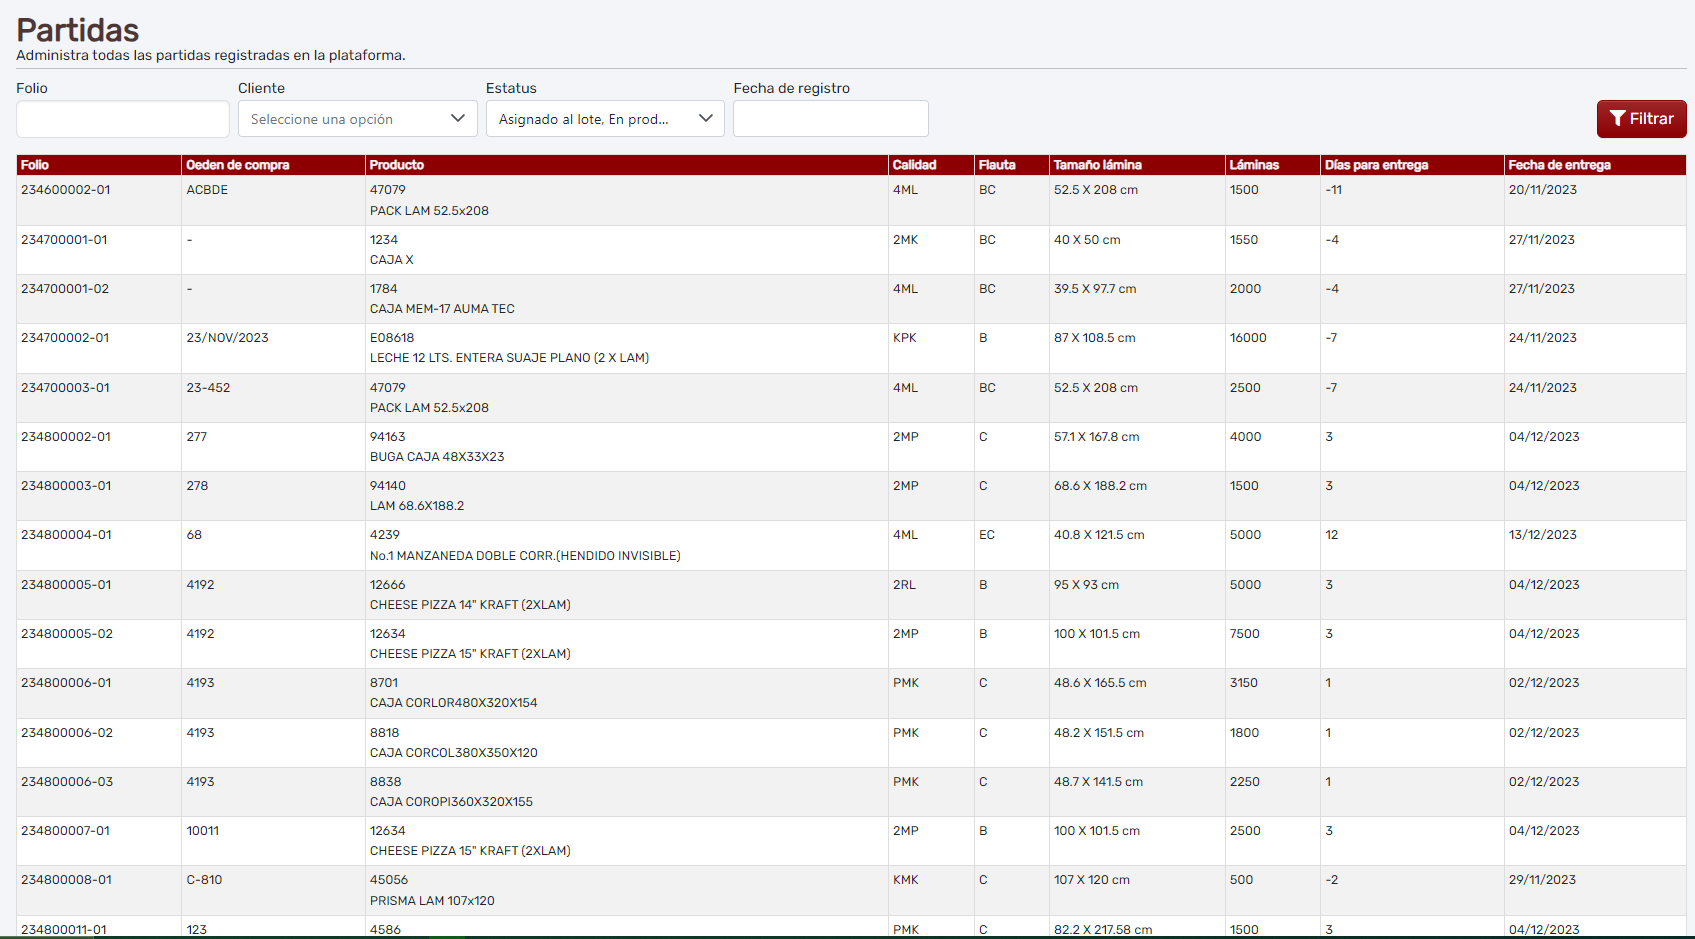Sort by Días para entrega header
1695x939 pixels.
(1376, 165)
